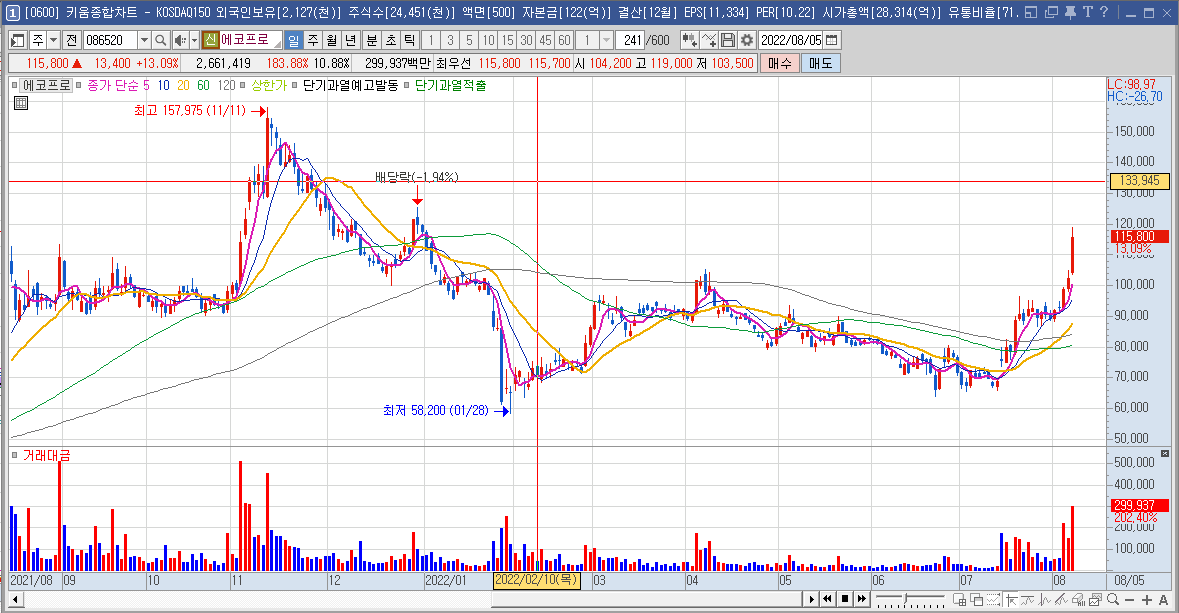
Task: Click the rewind button in replay controls
Action: tap(827, 599)
